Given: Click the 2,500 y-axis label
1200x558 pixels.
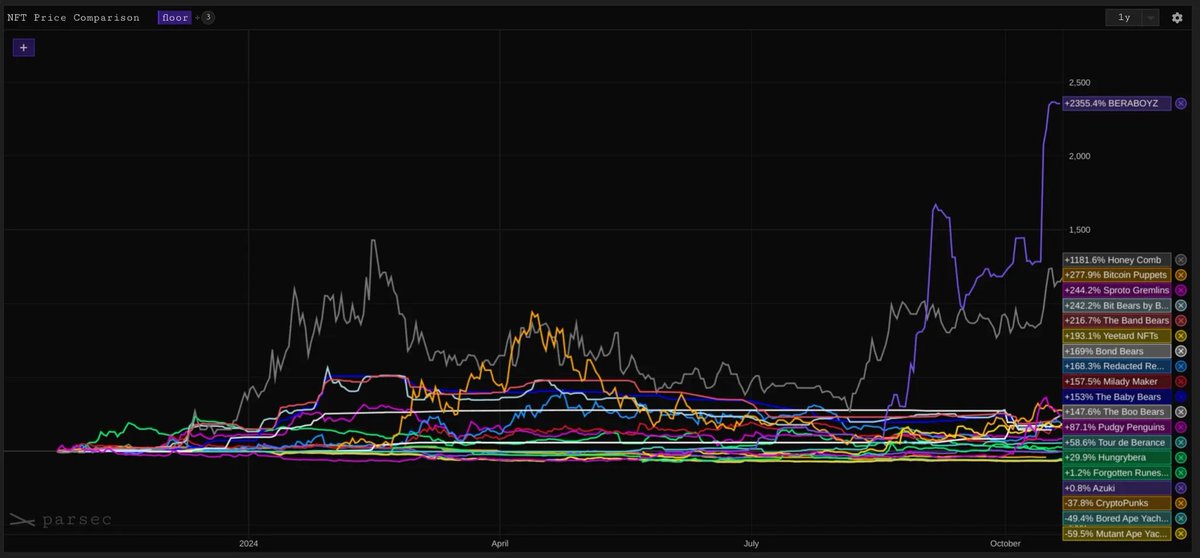Looking at the screenshot, I should point(1082,82).
